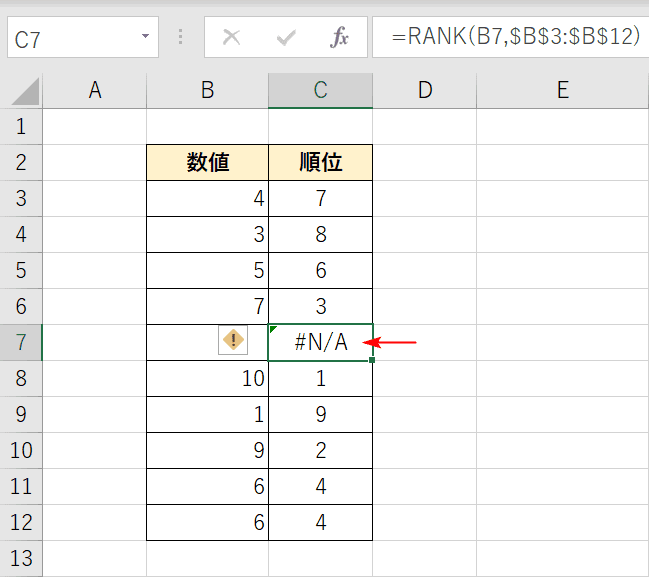Select row 5 header

click(x=21, y=270)
